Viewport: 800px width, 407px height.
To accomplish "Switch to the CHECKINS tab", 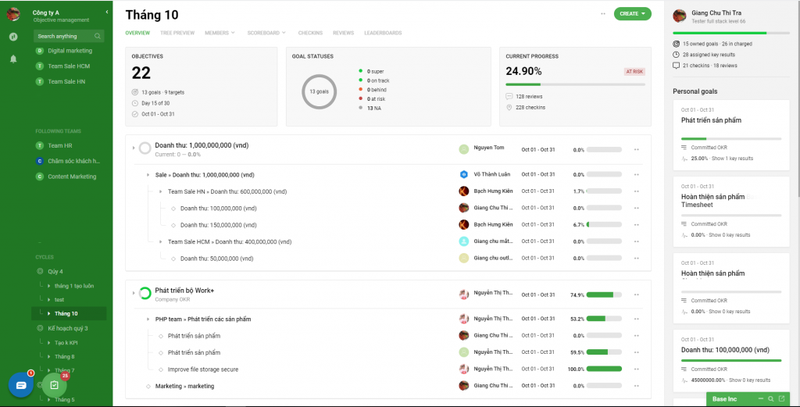I will (310, 33).
